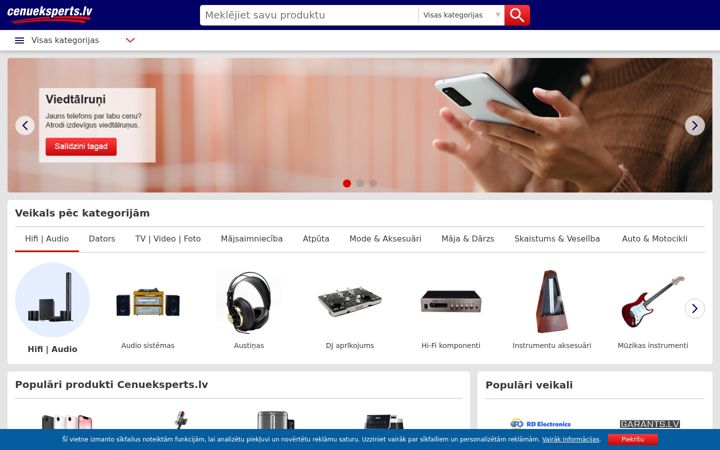Open the DJ aprīkojums mixer image
The height and width of the screenshot is (450, 720).
coord(349,302)
